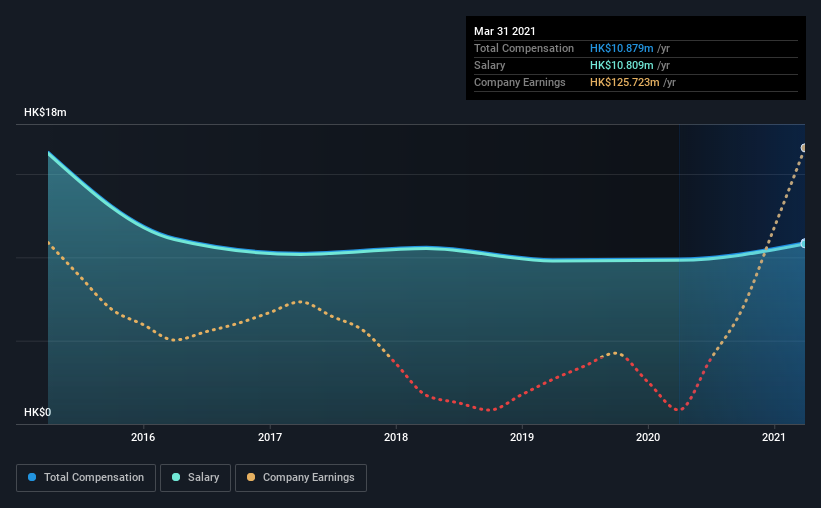This screenshot has height=508, width=821.
Task: Select the 2021 x-axis label
Action: pos(773,437)
